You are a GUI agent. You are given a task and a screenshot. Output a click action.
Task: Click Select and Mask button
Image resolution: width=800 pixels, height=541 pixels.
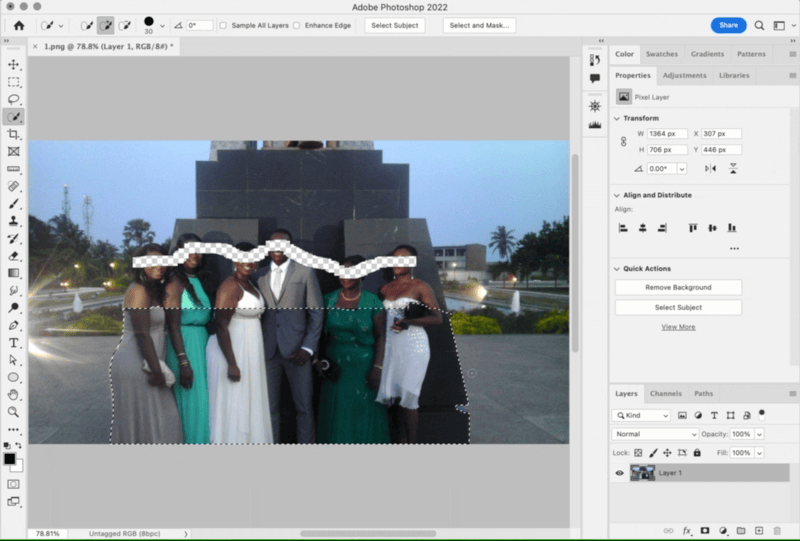click(479, 26)
